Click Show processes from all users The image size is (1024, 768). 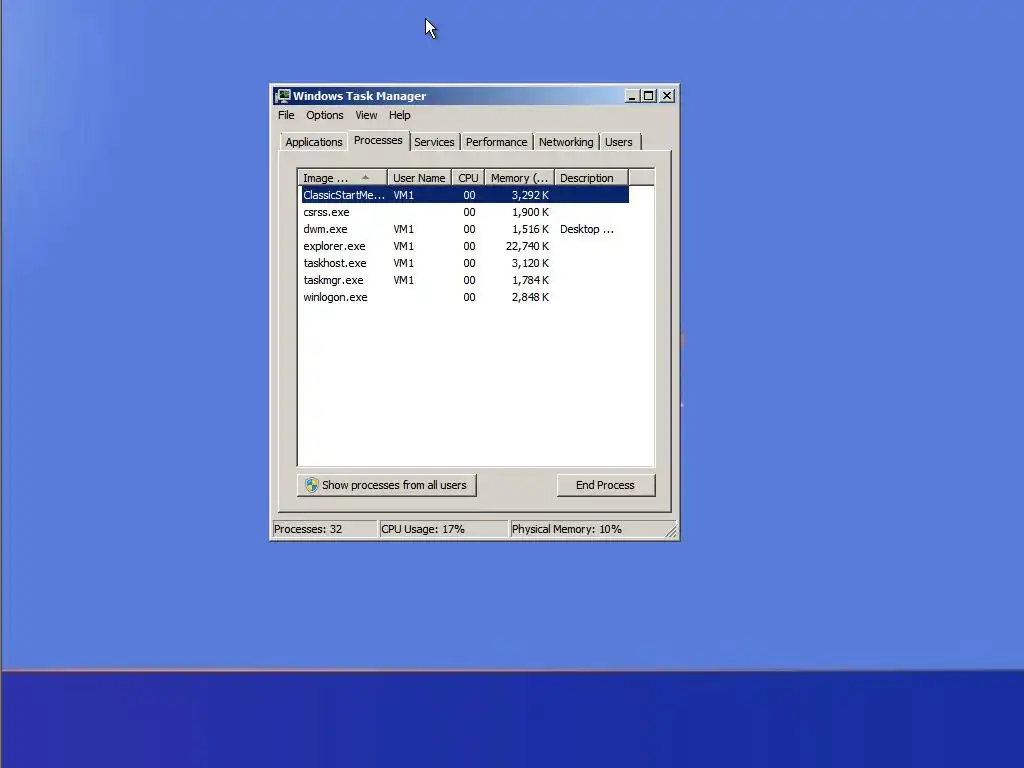(387, 485)
